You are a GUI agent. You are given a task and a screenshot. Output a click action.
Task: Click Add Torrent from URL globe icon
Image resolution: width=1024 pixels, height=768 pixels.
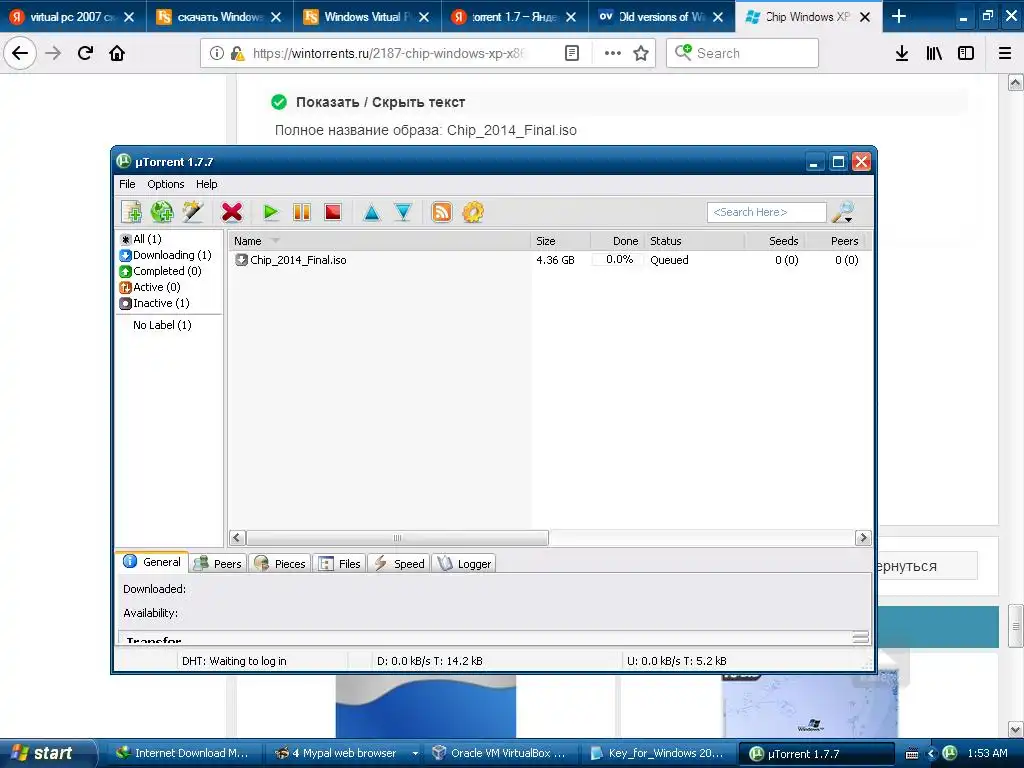point(162,212)
